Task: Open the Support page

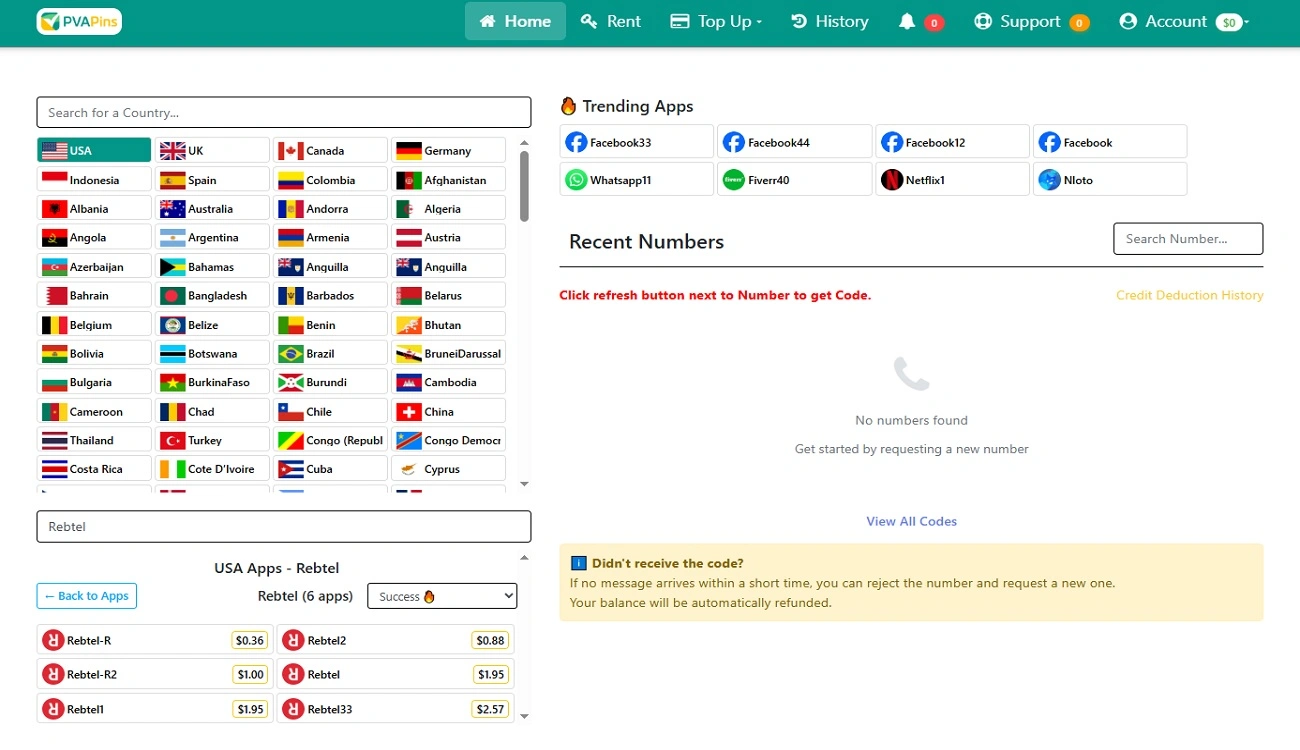Action: (1031, 21)
